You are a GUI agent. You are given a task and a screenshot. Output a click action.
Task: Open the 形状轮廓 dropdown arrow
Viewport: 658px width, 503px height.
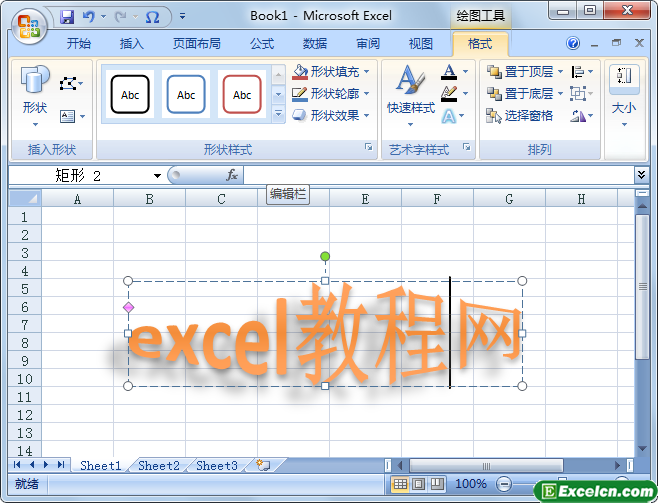[367, 94]
